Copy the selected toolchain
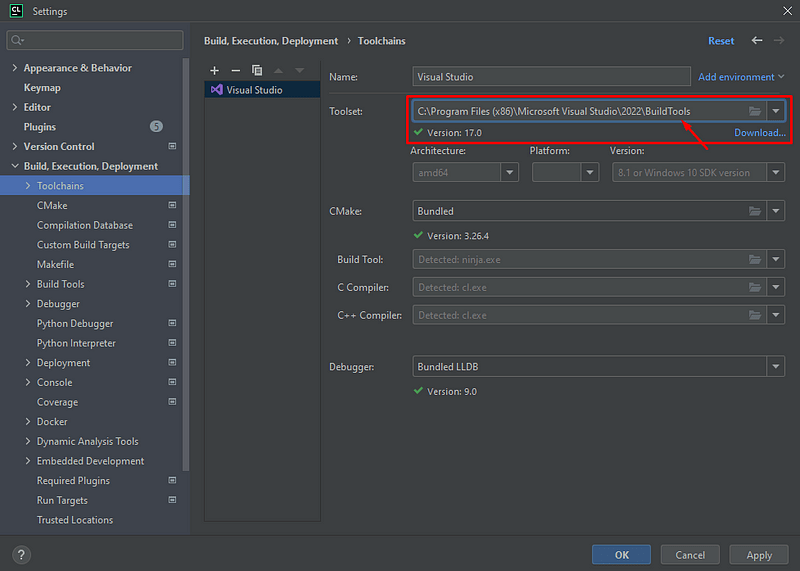This screenshot has width=800, height=571. [257, 70]
